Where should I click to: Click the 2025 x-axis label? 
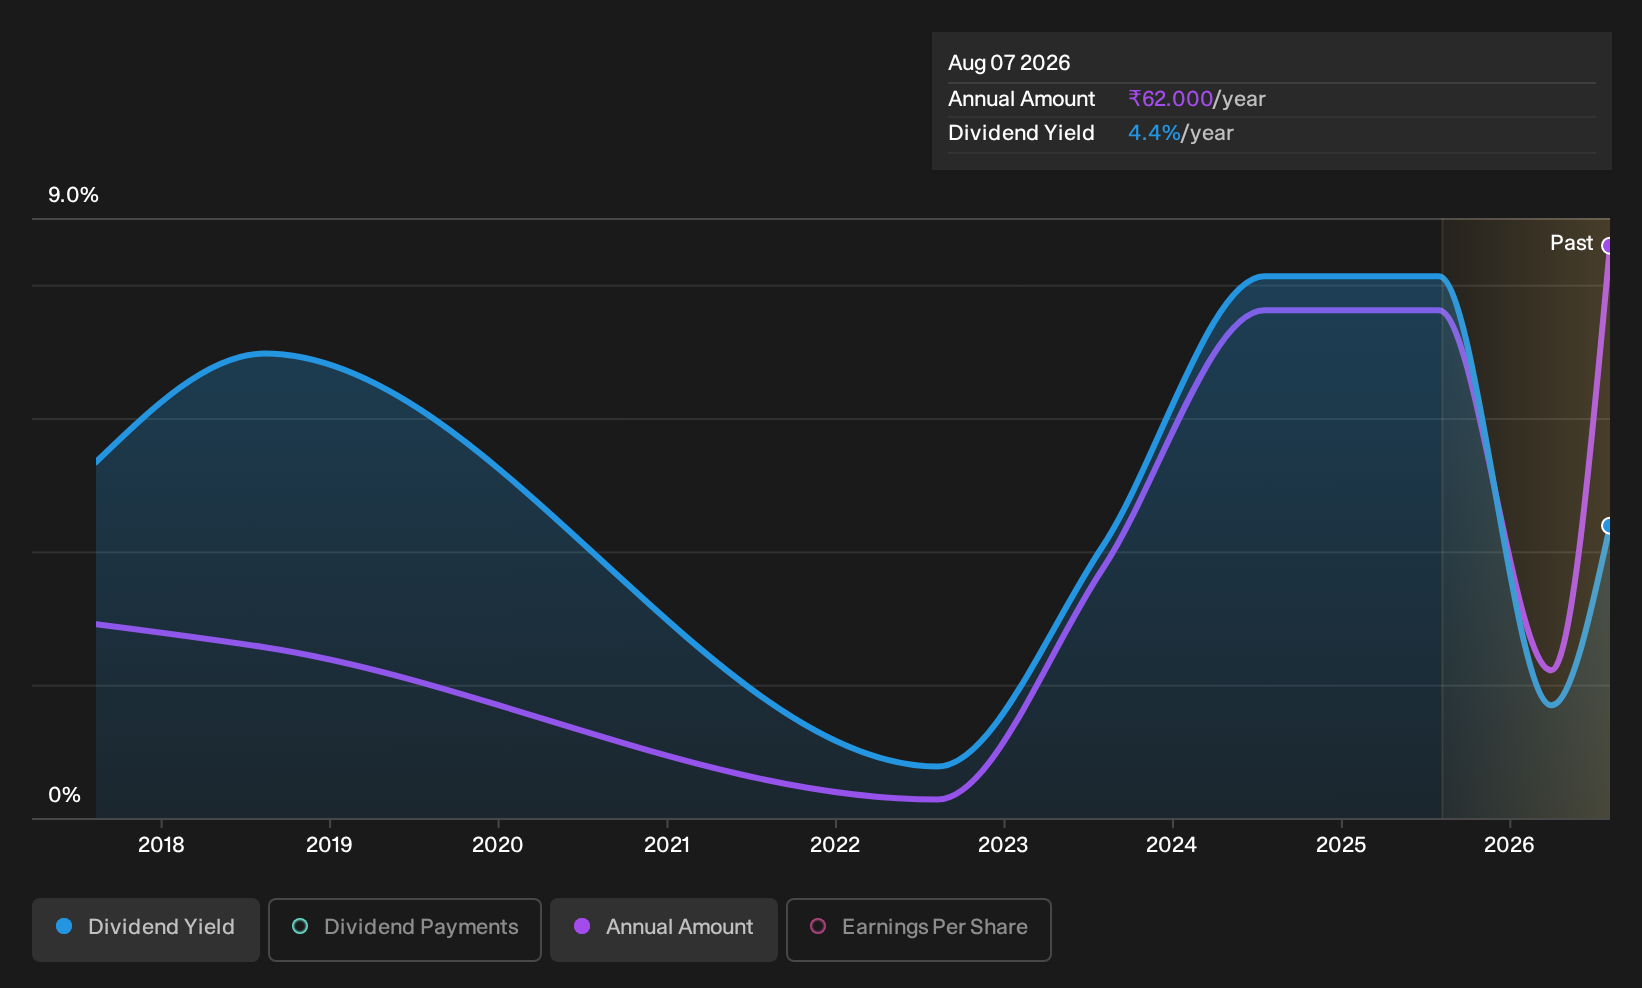pos(1341,845)
